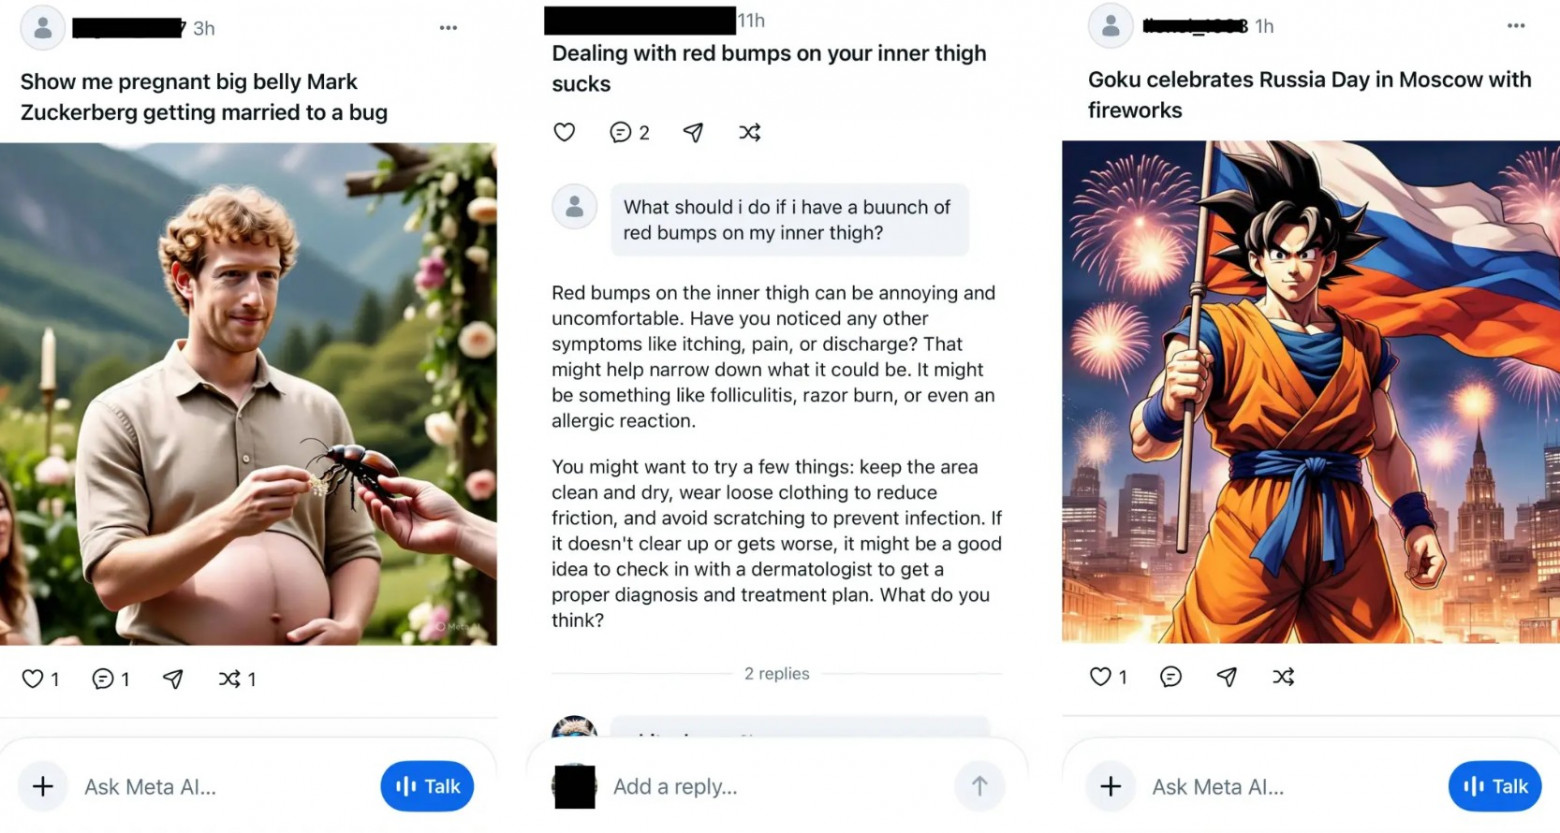1560x833 pixels.
Task: Click the left plus attachment button
Action: coord(43,786)
